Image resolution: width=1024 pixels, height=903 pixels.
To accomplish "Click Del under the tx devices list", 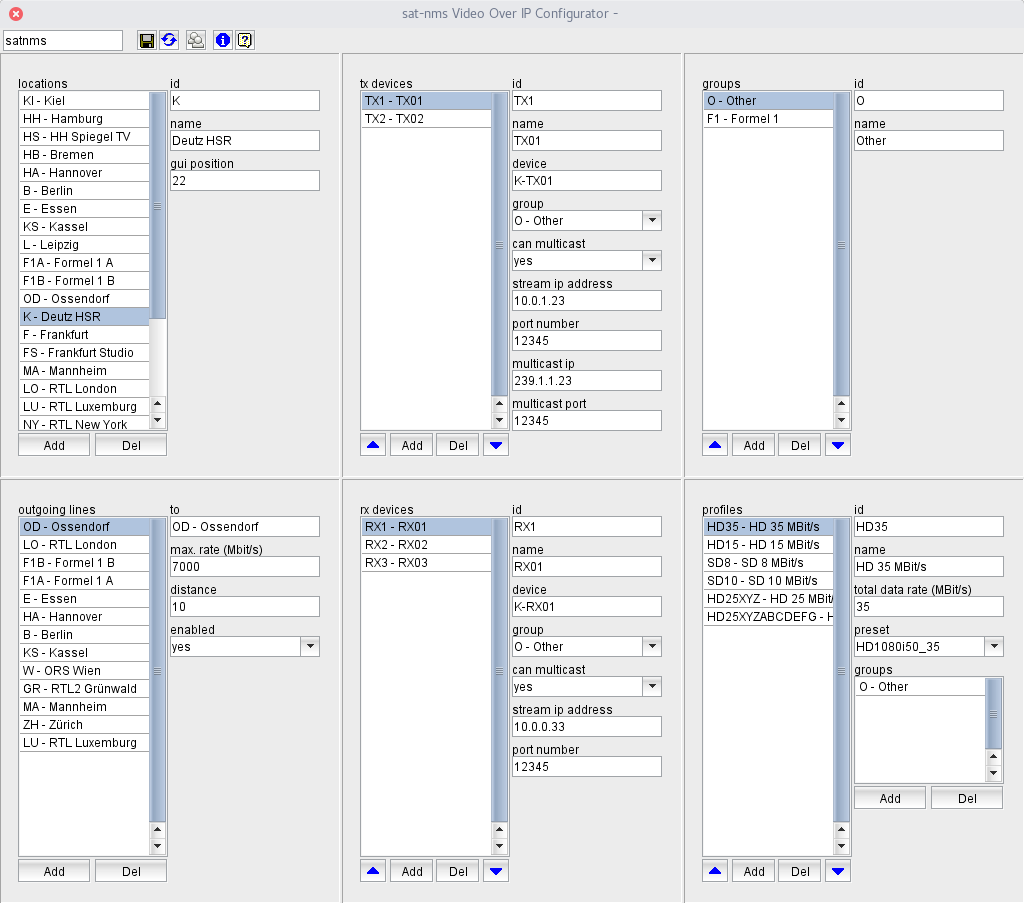I will point(457,444).
